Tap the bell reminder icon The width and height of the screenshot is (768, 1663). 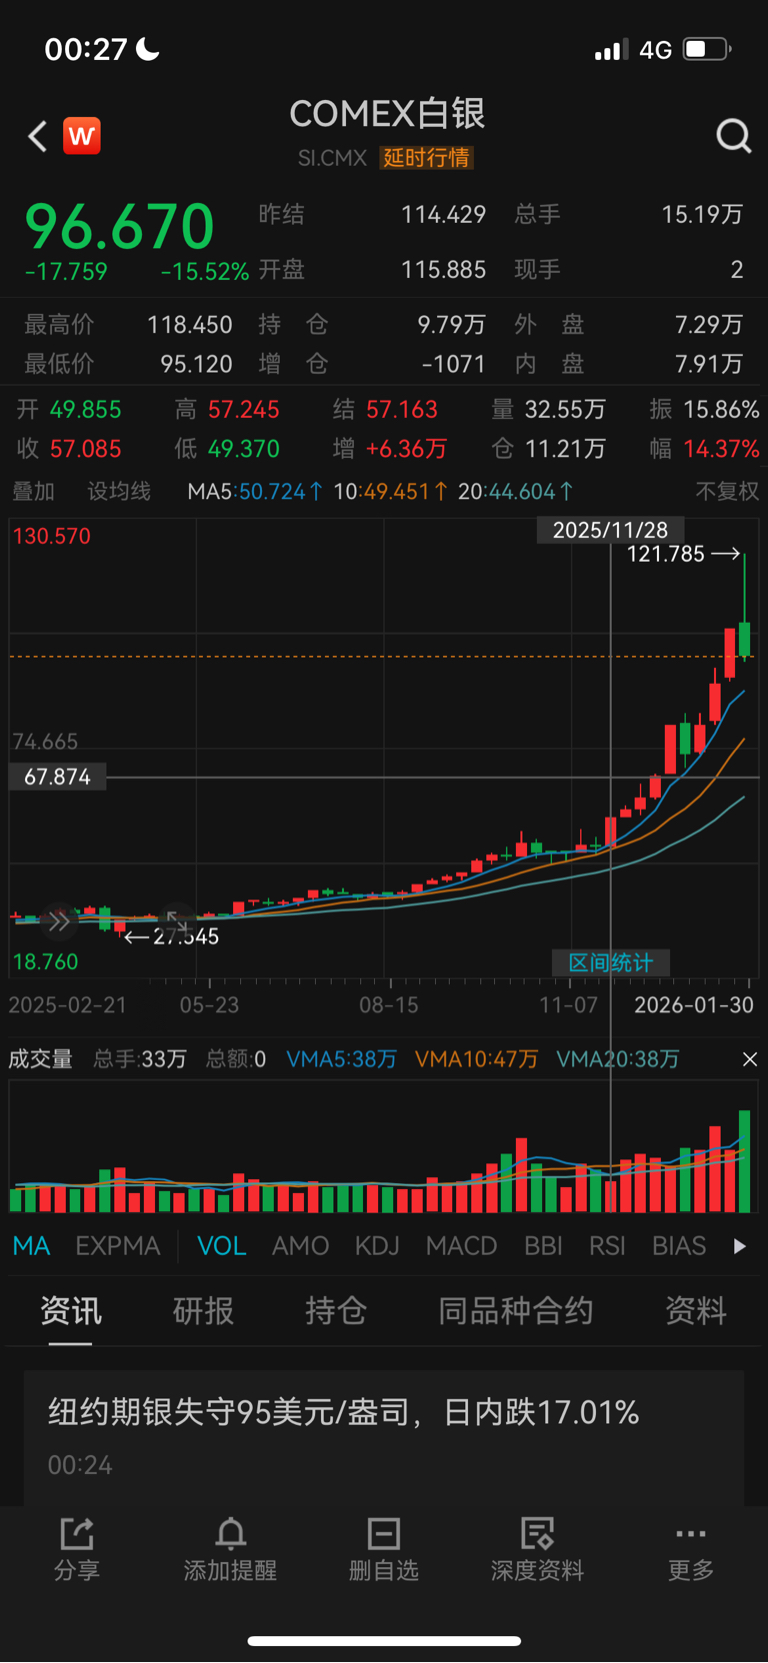230,1533
